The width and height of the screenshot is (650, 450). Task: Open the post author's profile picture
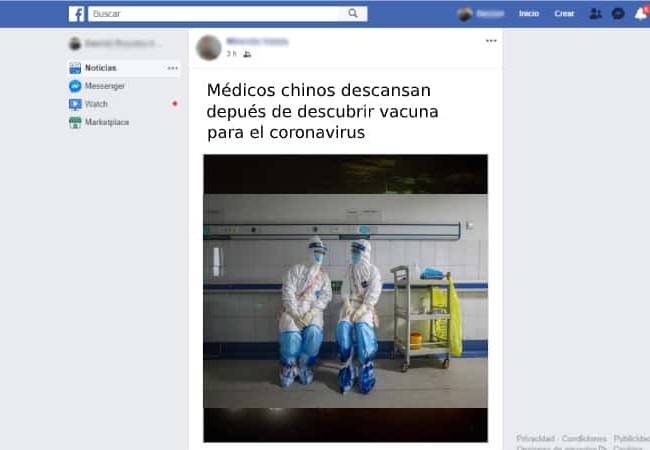coord(209,48)
